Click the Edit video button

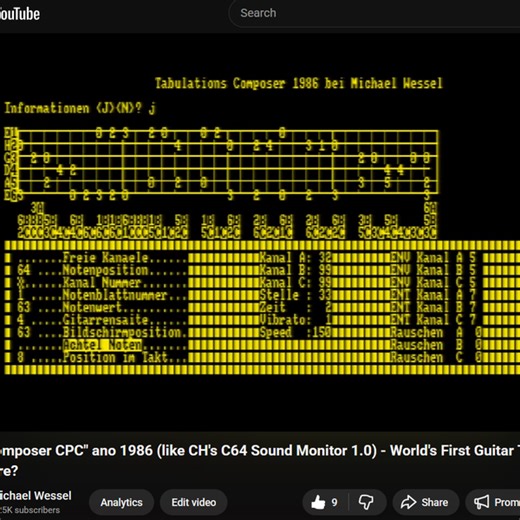pyautogui.click(x=194, y=502)
